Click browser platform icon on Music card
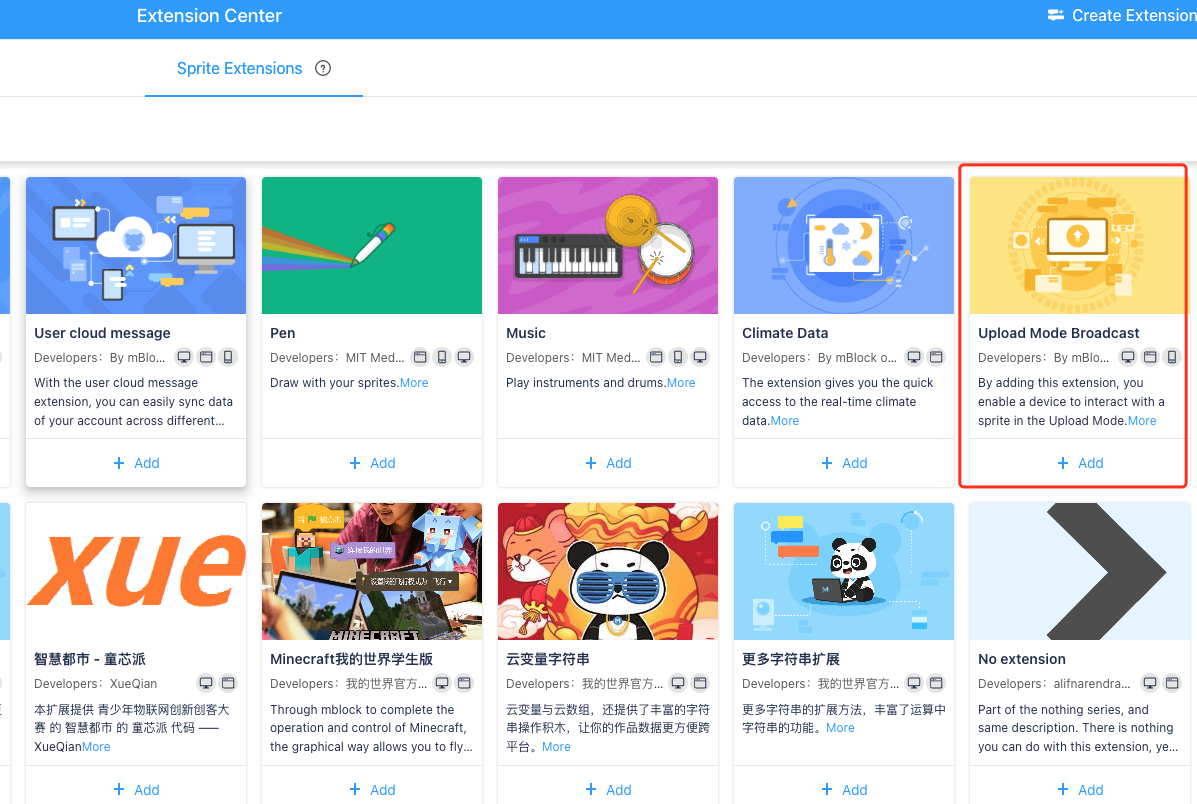The height and width of the screenshot is (804, 1197). (656, 357)
